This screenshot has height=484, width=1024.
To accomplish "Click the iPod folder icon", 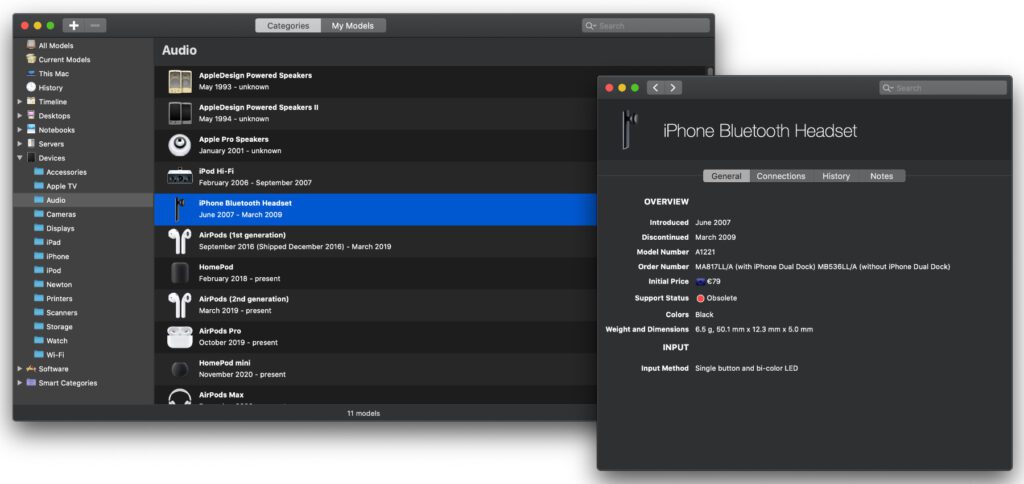I will pos(39,270).
